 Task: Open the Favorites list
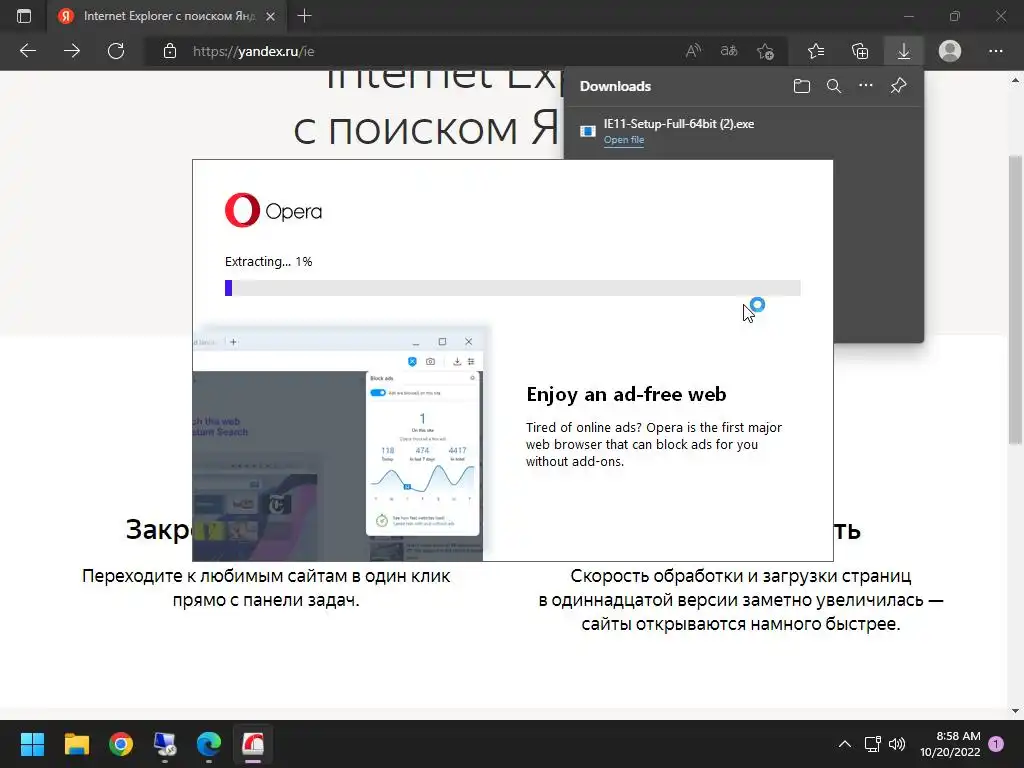click(x=816, y=51)
